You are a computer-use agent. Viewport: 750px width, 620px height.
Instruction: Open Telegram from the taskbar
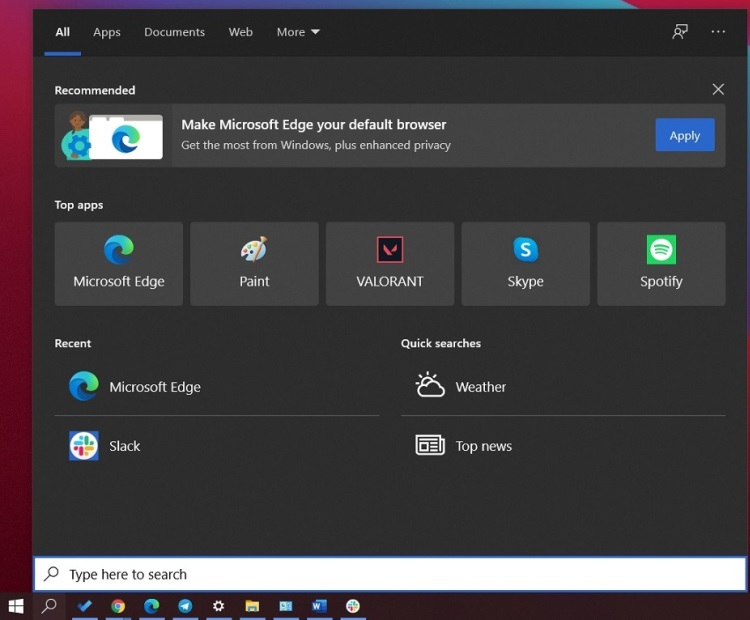[185, 606]
